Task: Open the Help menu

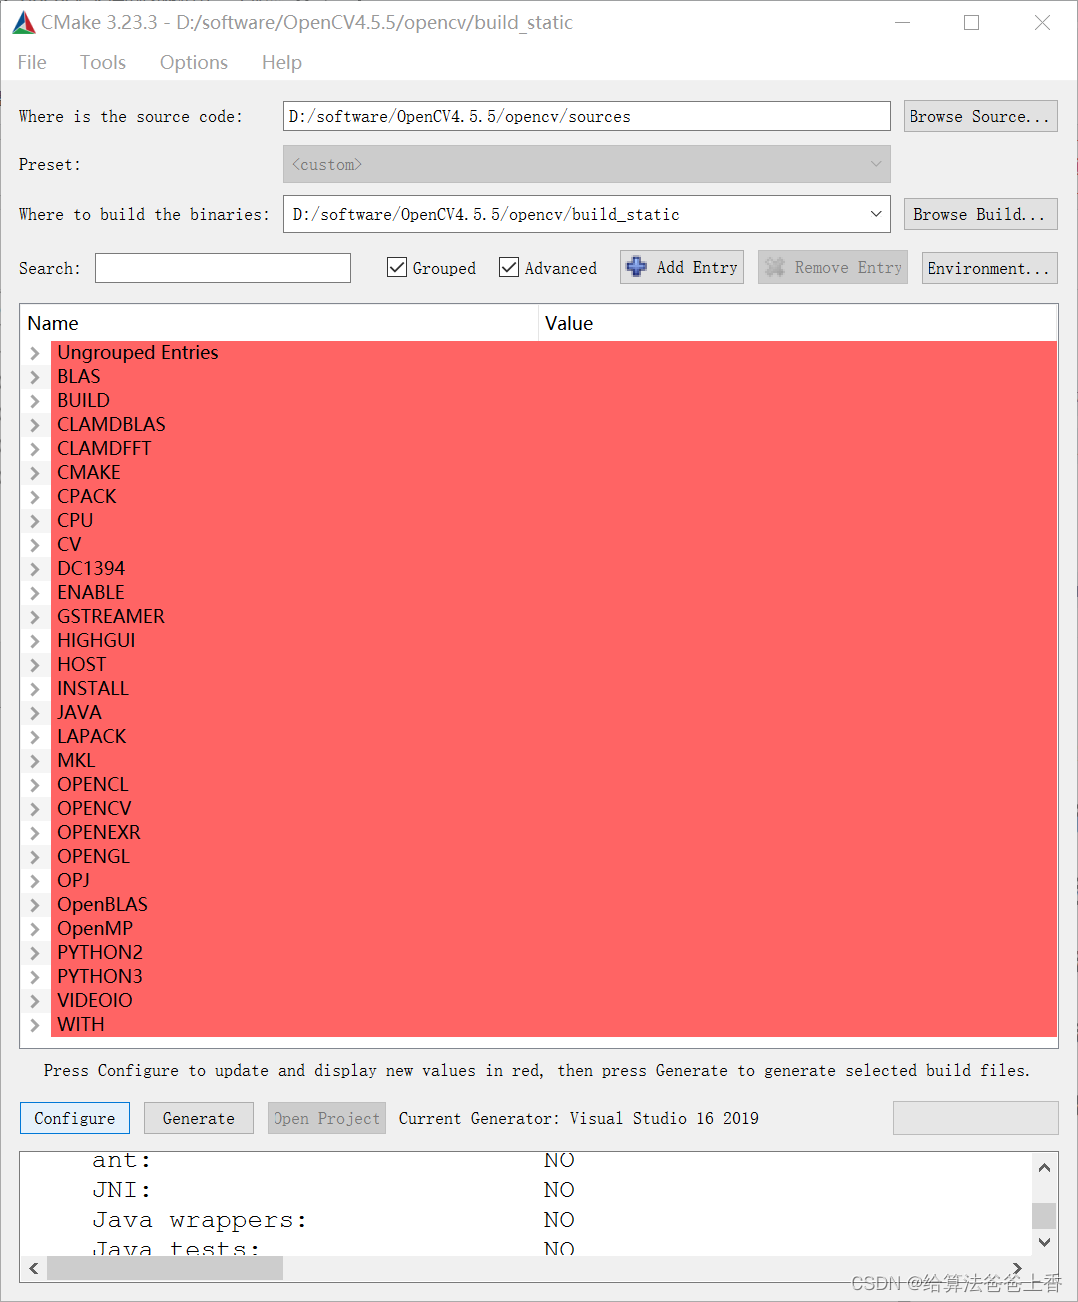Action: click(x=282, y=62)
